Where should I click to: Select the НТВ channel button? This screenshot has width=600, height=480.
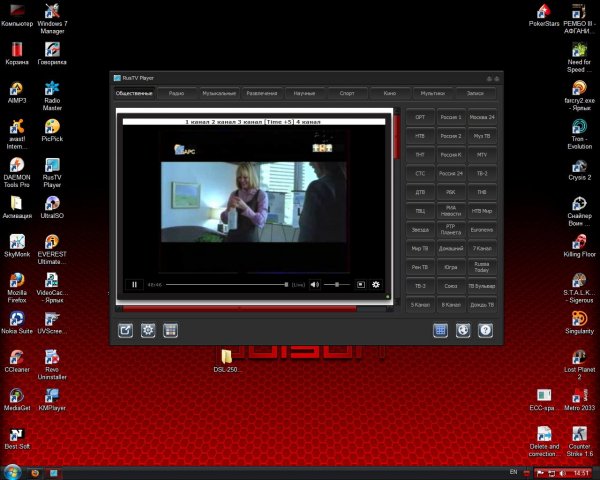(x=420, y=136)
